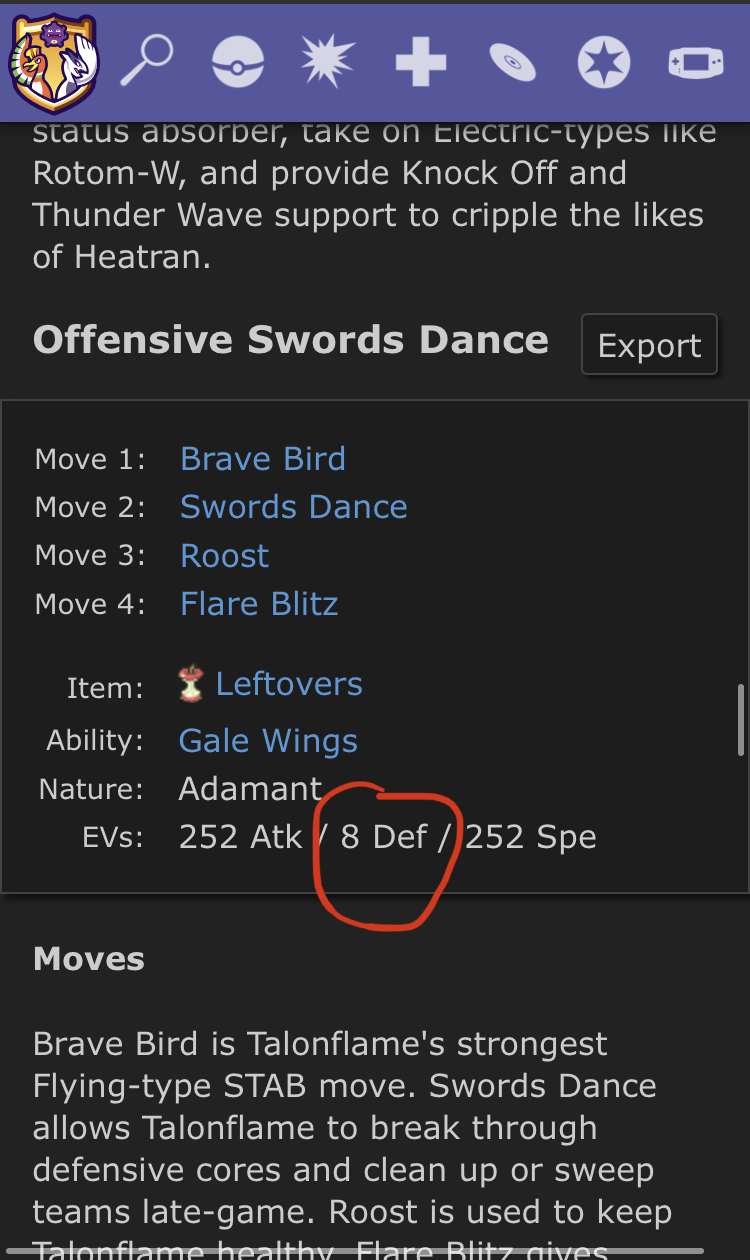Open the Swords Dance move link
The image size is (750, 1260).
(x=294, y=506)
